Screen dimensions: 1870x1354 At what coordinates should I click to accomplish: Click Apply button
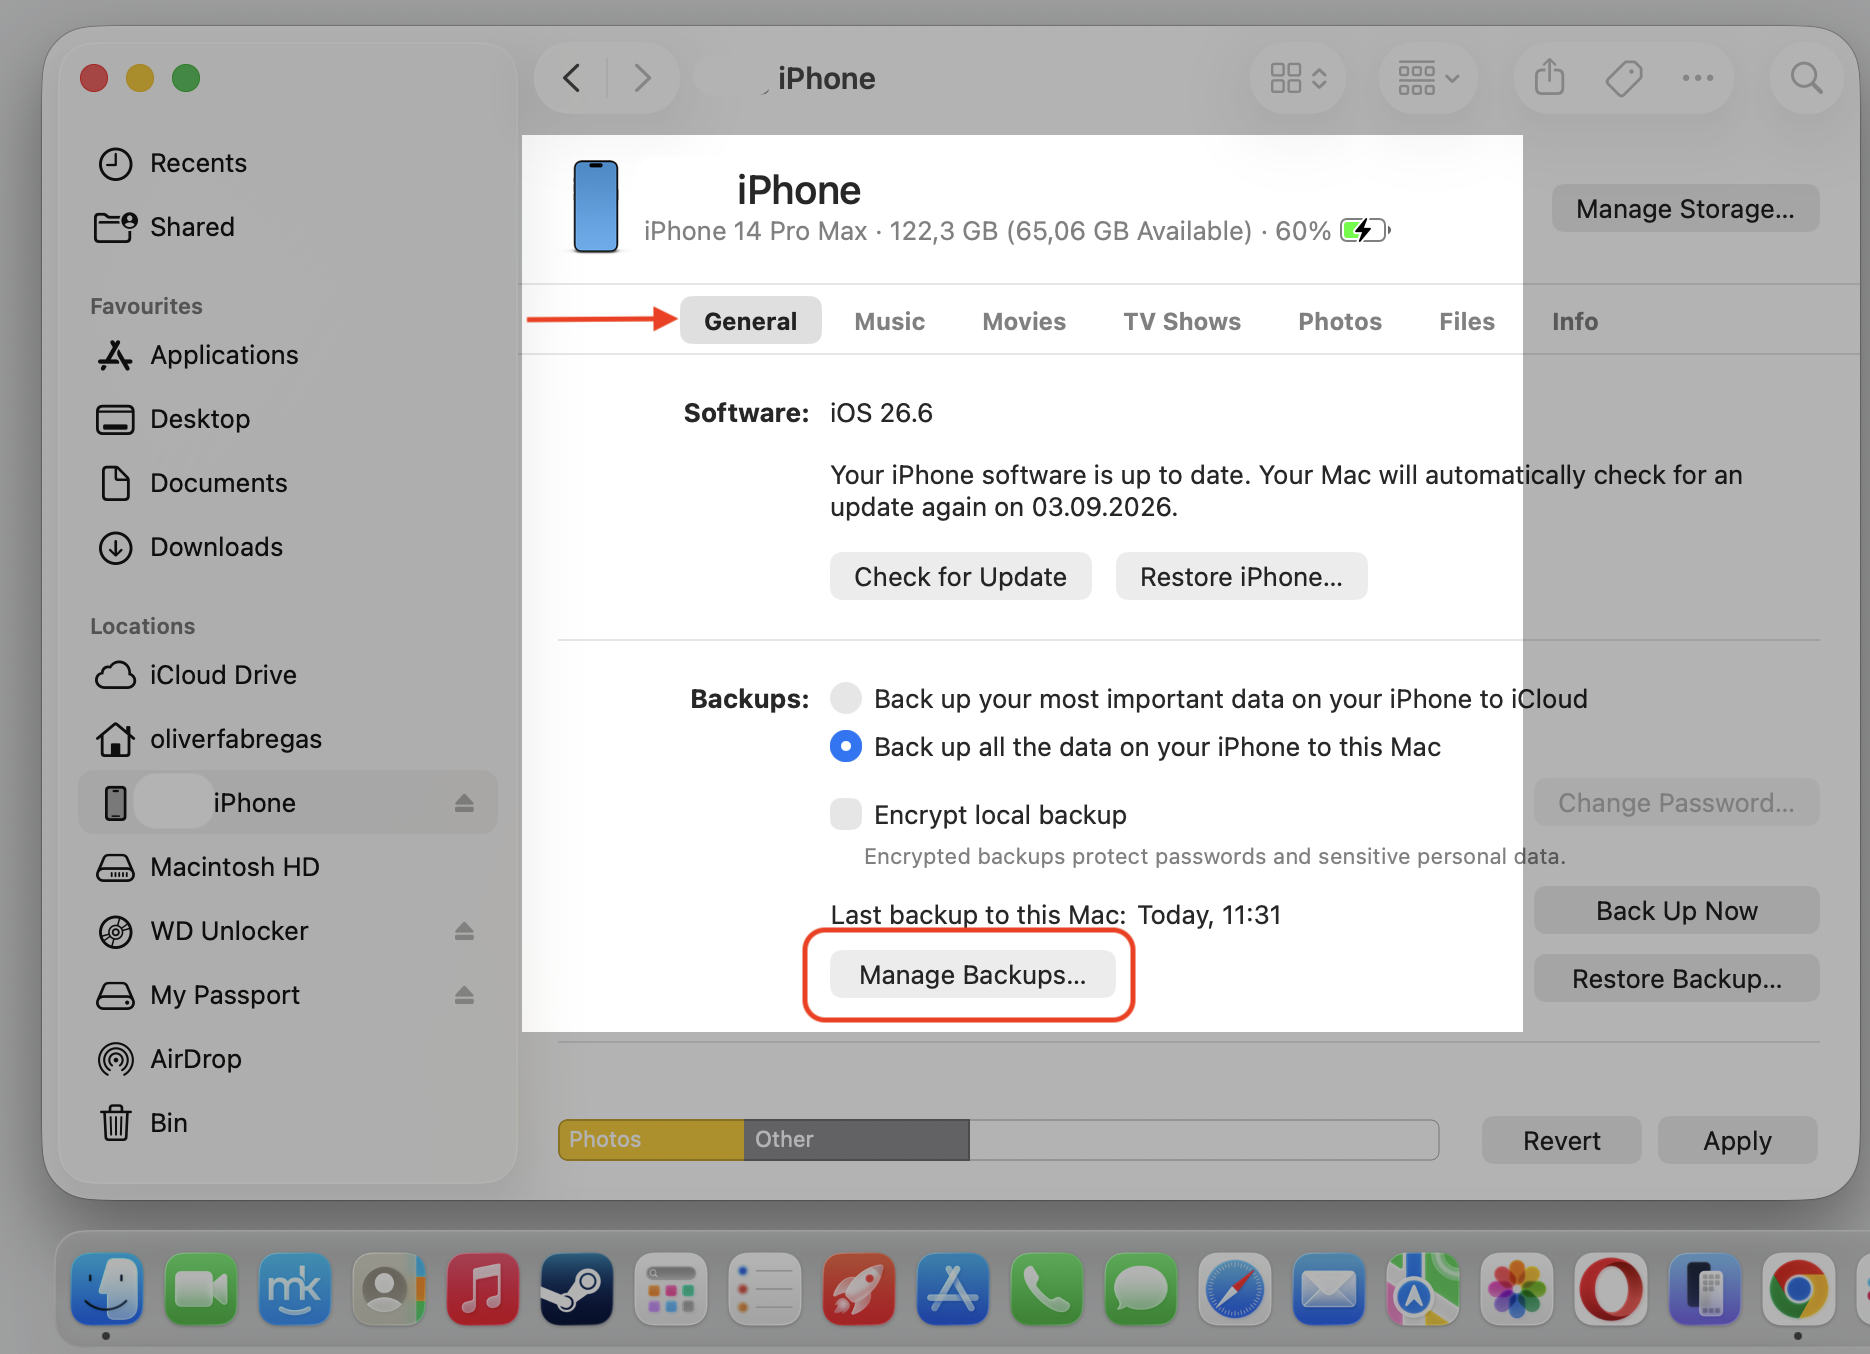pyautogui.click(x=1737, y=1140)
